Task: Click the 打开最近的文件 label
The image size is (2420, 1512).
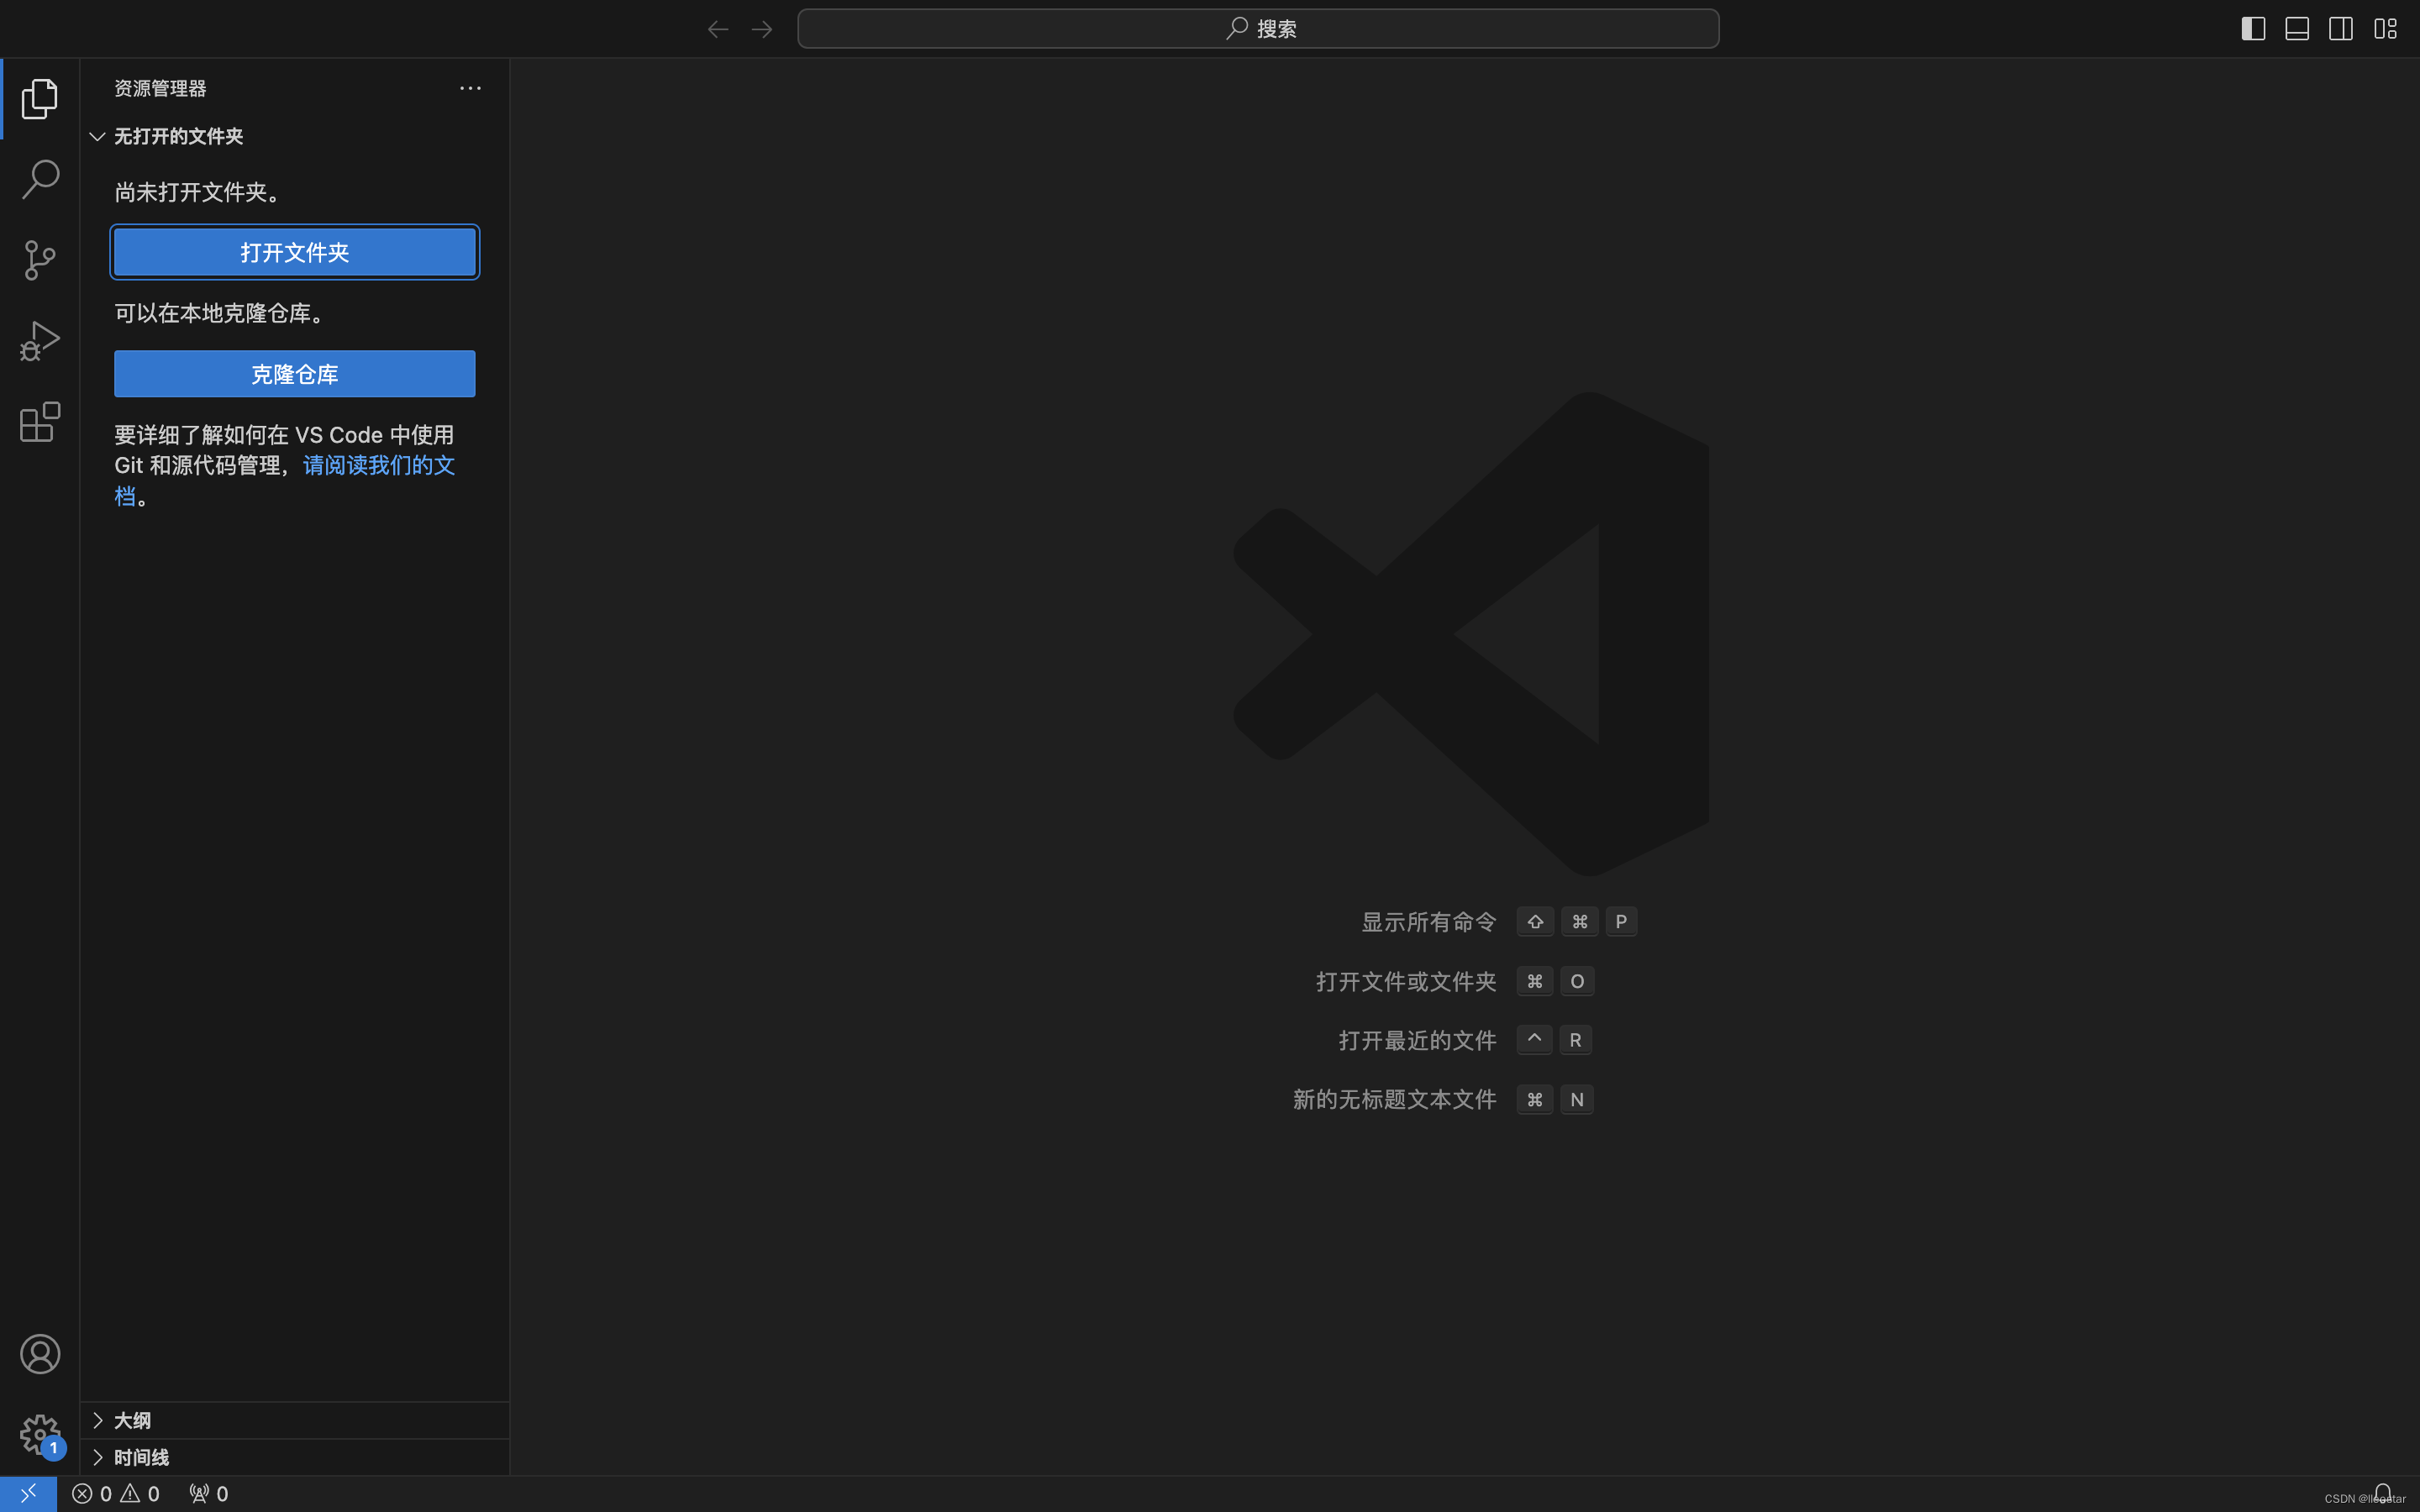Action: 1418,1040
